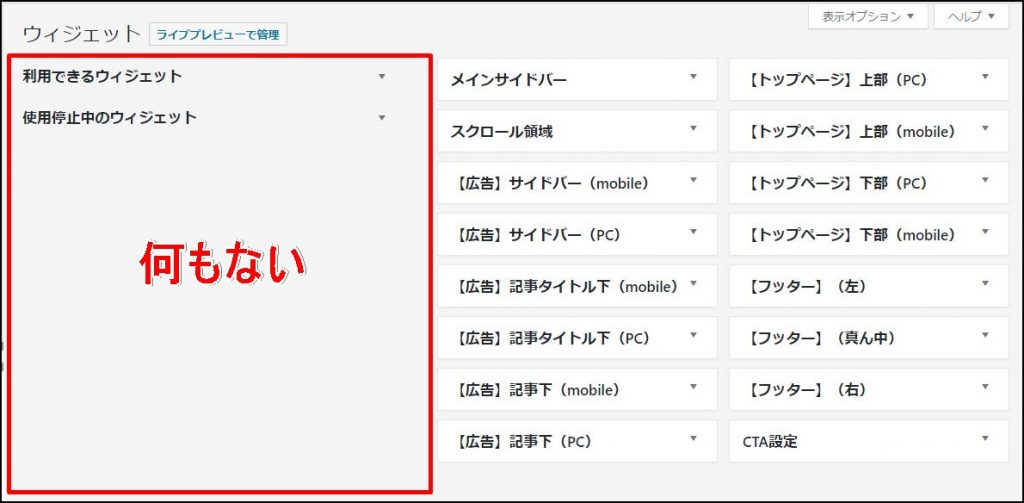Click the 【フッター】（真ん中） title
The width and height of the screenshot is (1024, 503).
(822, 338)
